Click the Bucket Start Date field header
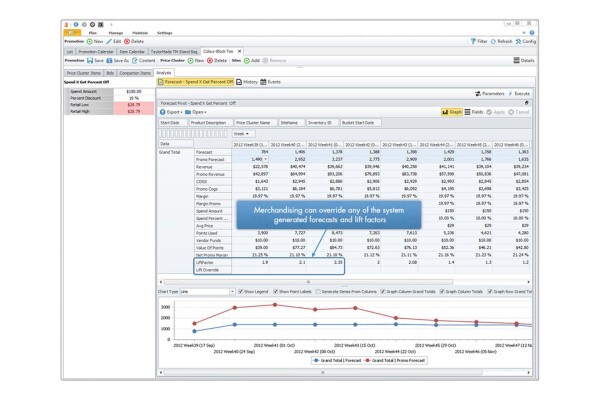 tap(360, 122)
